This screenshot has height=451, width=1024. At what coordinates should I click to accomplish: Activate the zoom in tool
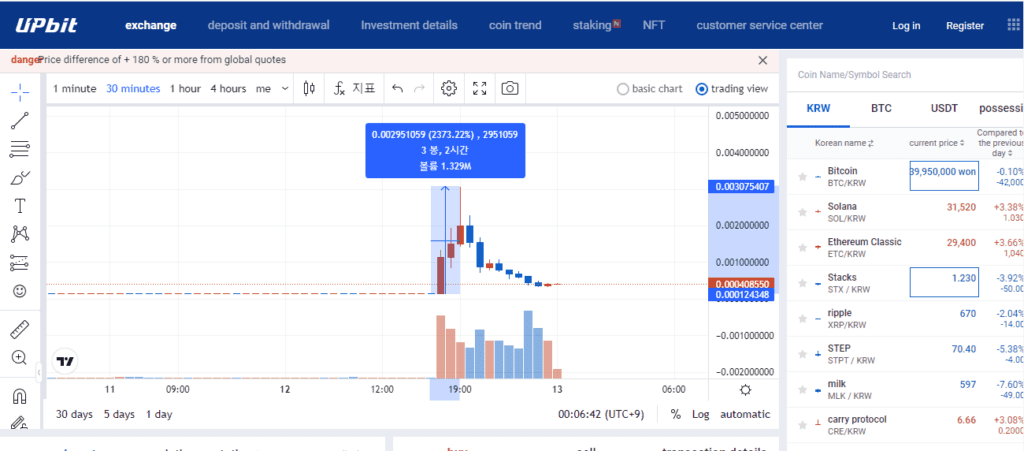pyautogui.click(x=20, y=358)
